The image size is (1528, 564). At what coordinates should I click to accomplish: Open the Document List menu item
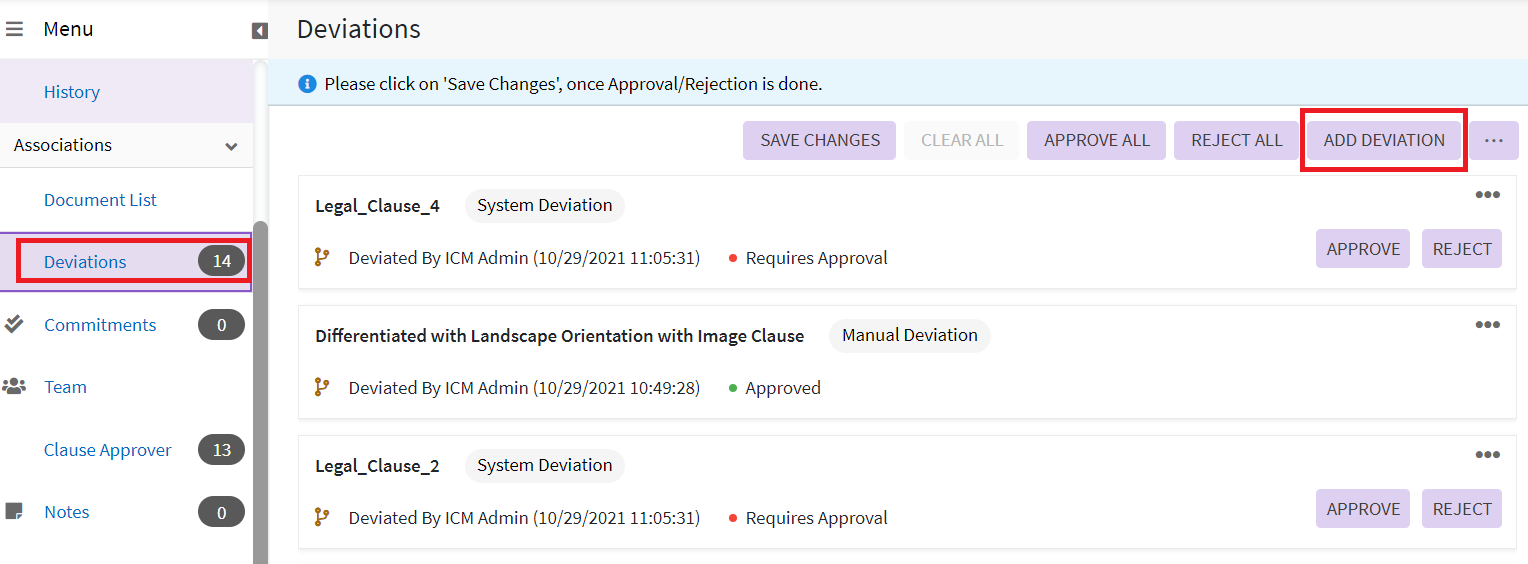[100, 200]
